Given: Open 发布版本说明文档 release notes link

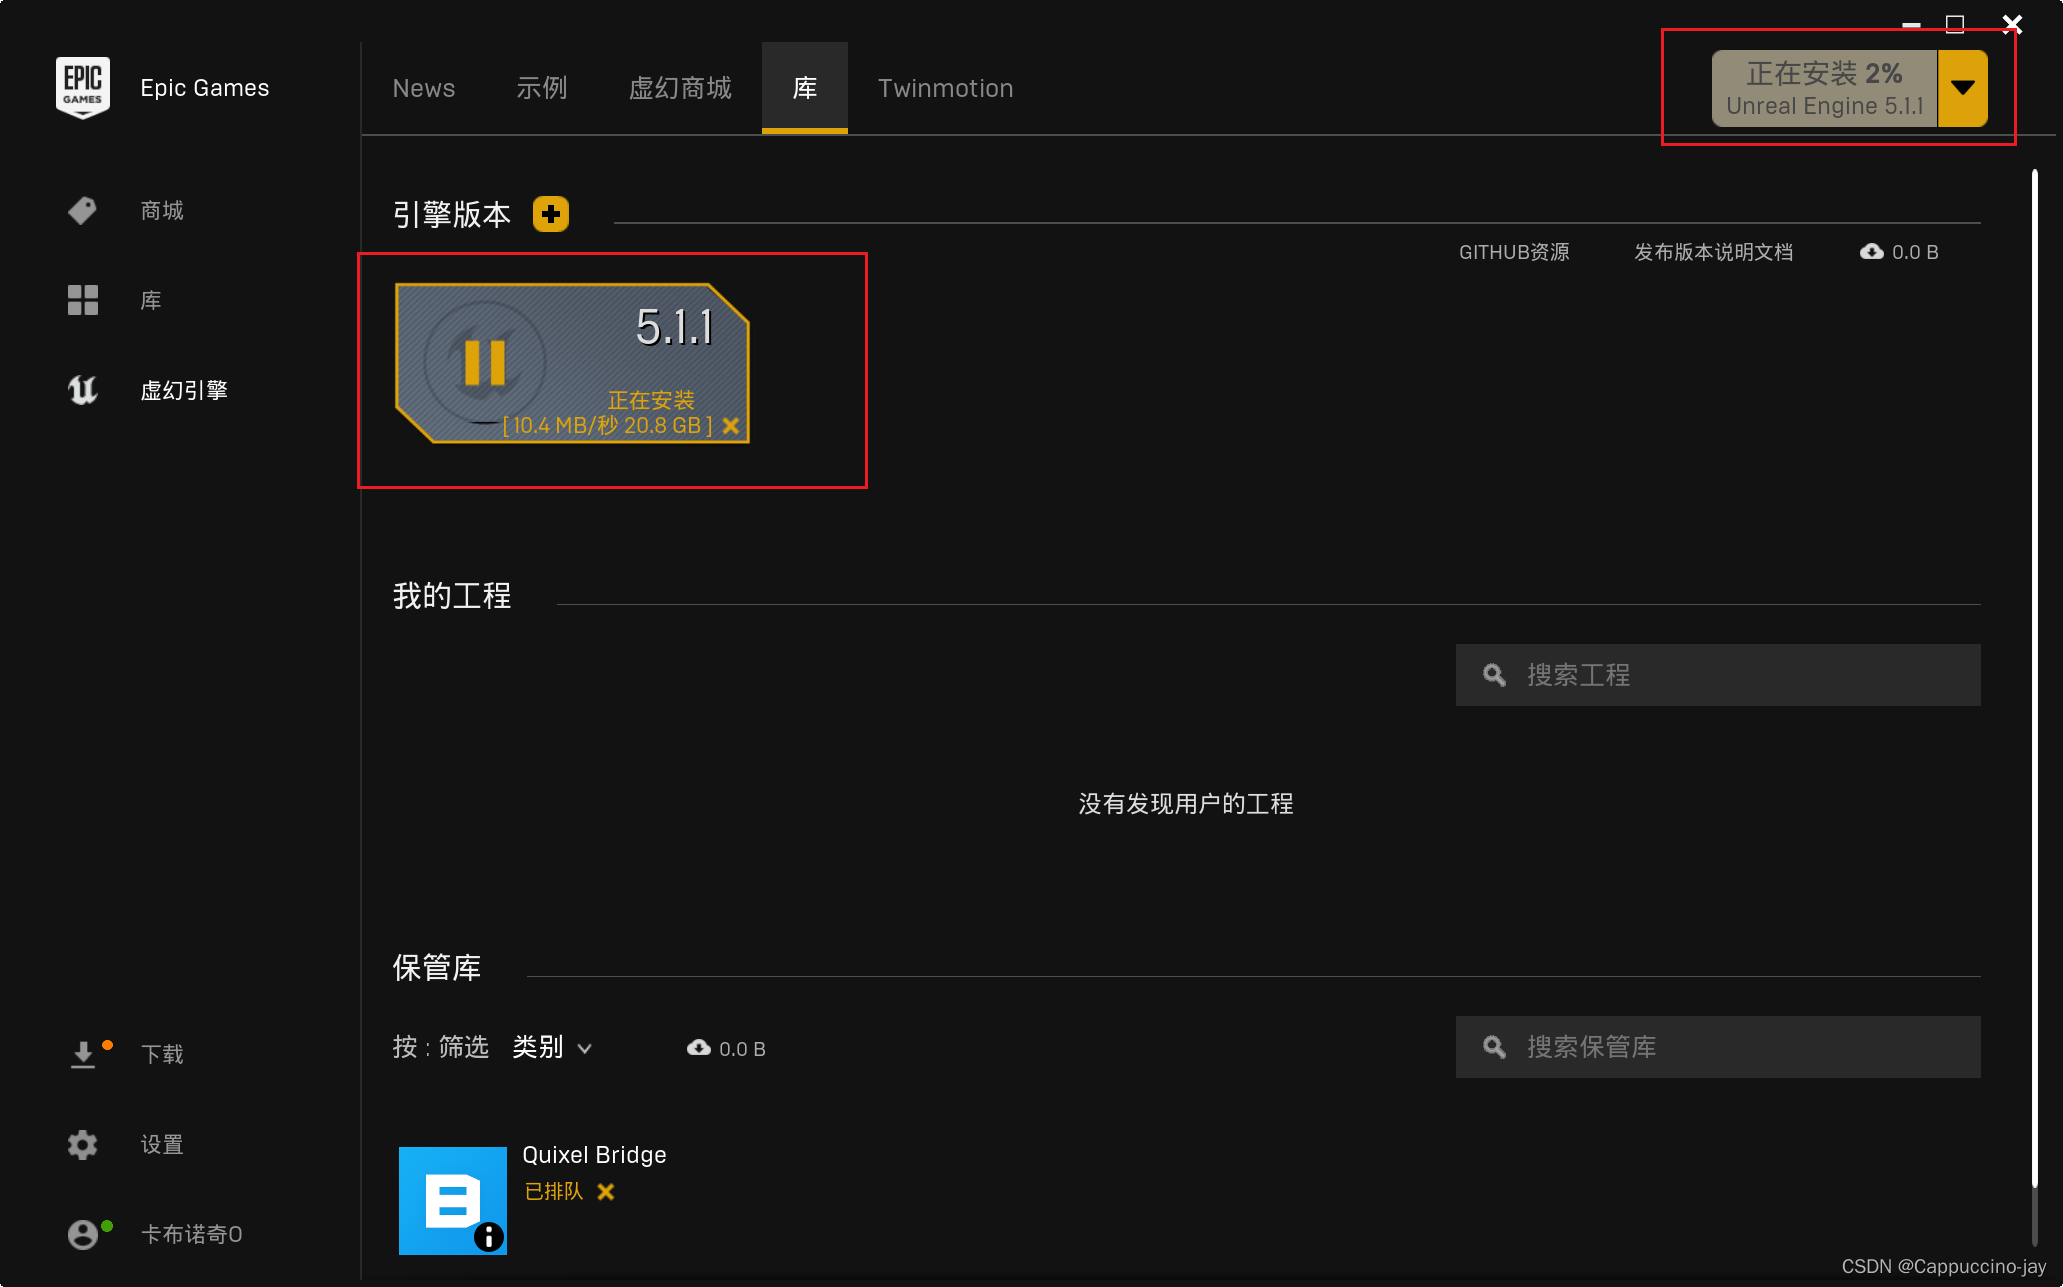Looking at the screenshot, I should (x=1713, y=252).
